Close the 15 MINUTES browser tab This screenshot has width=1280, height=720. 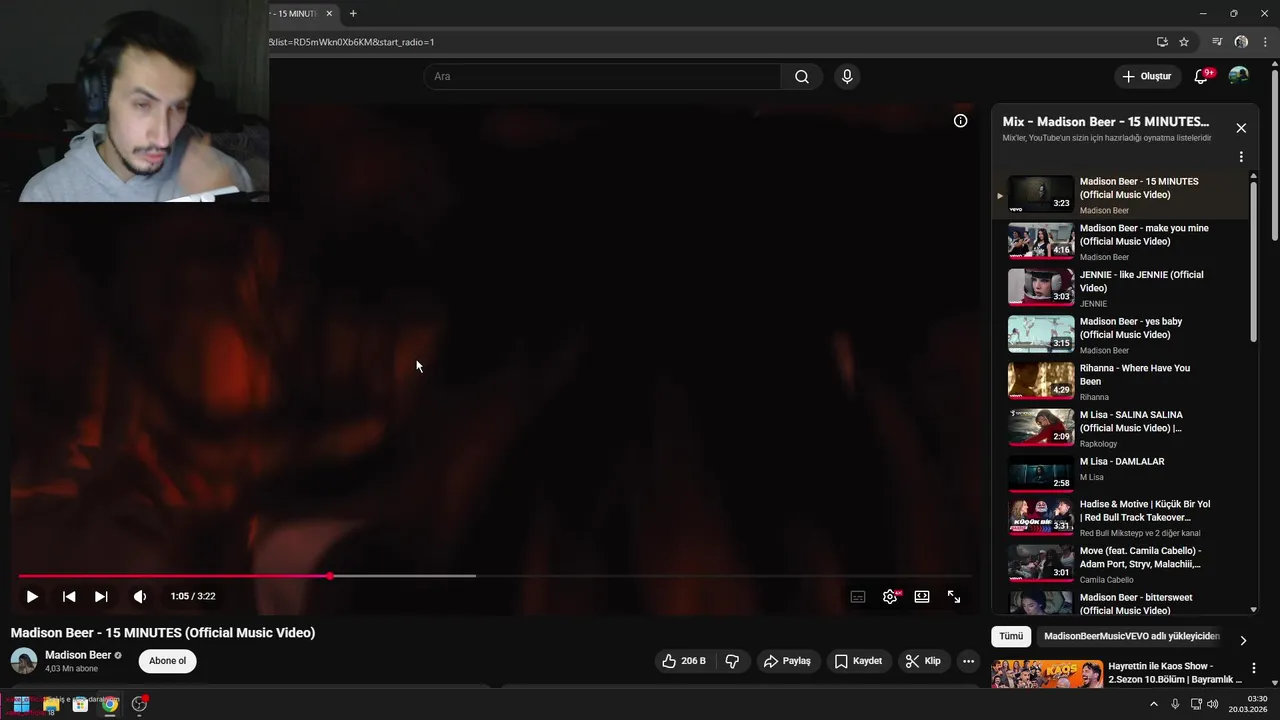(329, 14)
